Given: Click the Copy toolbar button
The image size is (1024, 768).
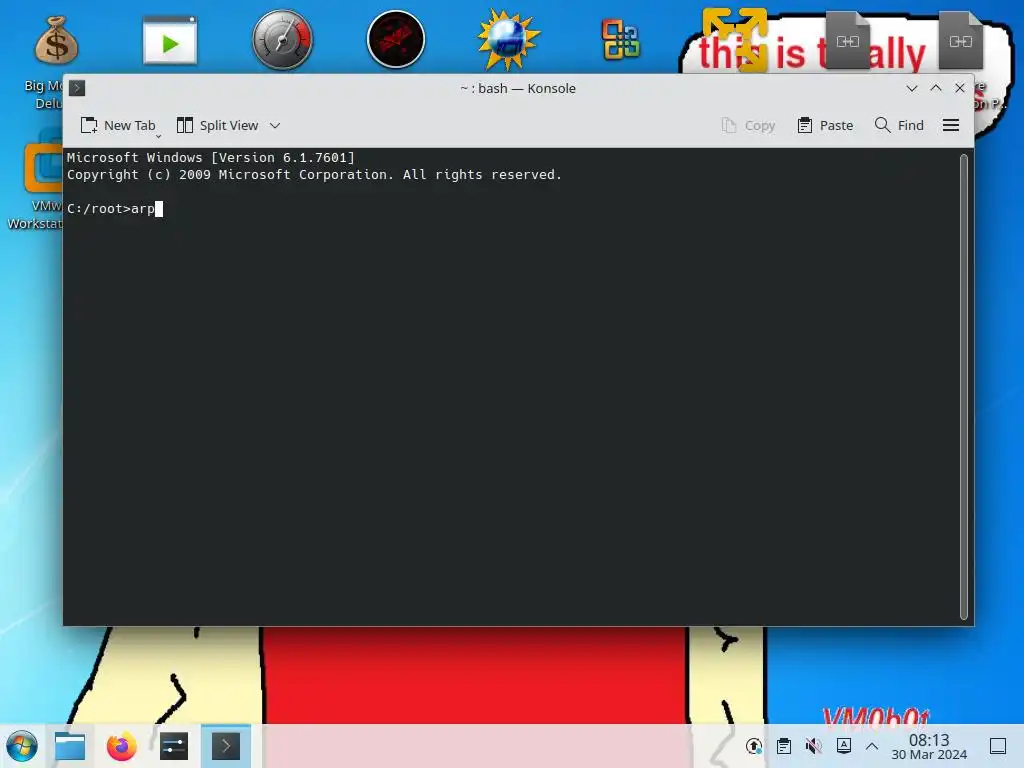Looking at the screenshot, I should 748,125.
